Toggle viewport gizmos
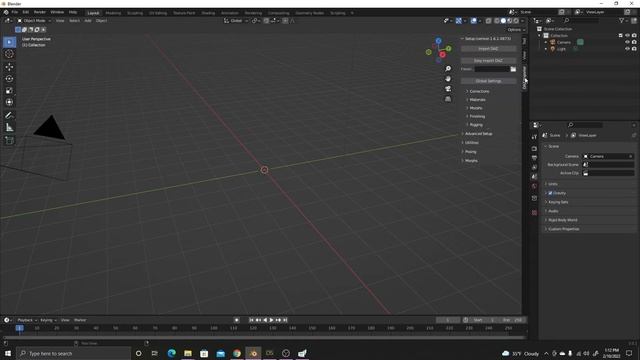 (459, 21)
